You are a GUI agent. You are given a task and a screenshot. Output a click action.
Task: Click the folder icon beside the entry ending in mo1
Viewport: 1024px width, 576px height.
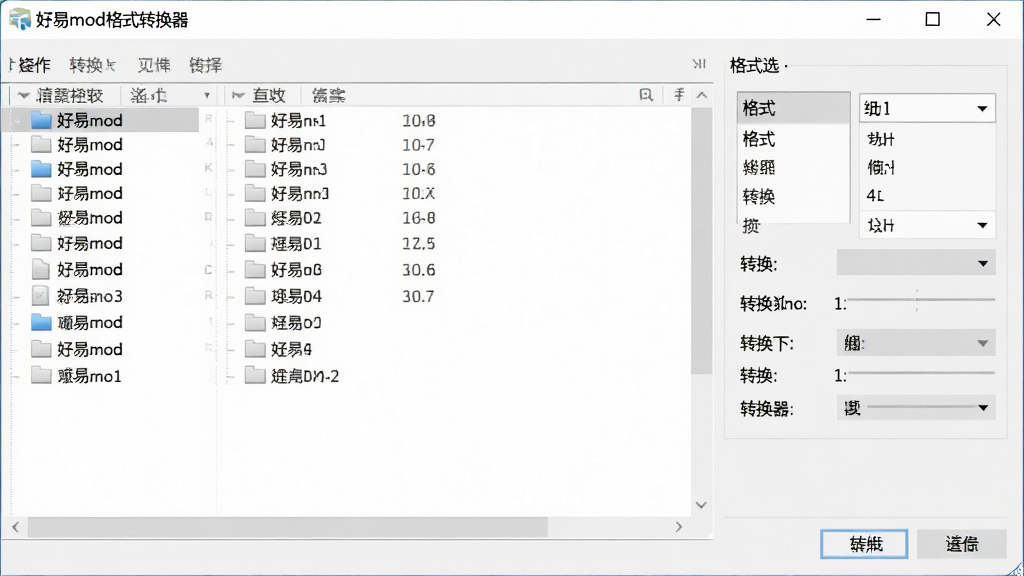[x=41, y=376]
